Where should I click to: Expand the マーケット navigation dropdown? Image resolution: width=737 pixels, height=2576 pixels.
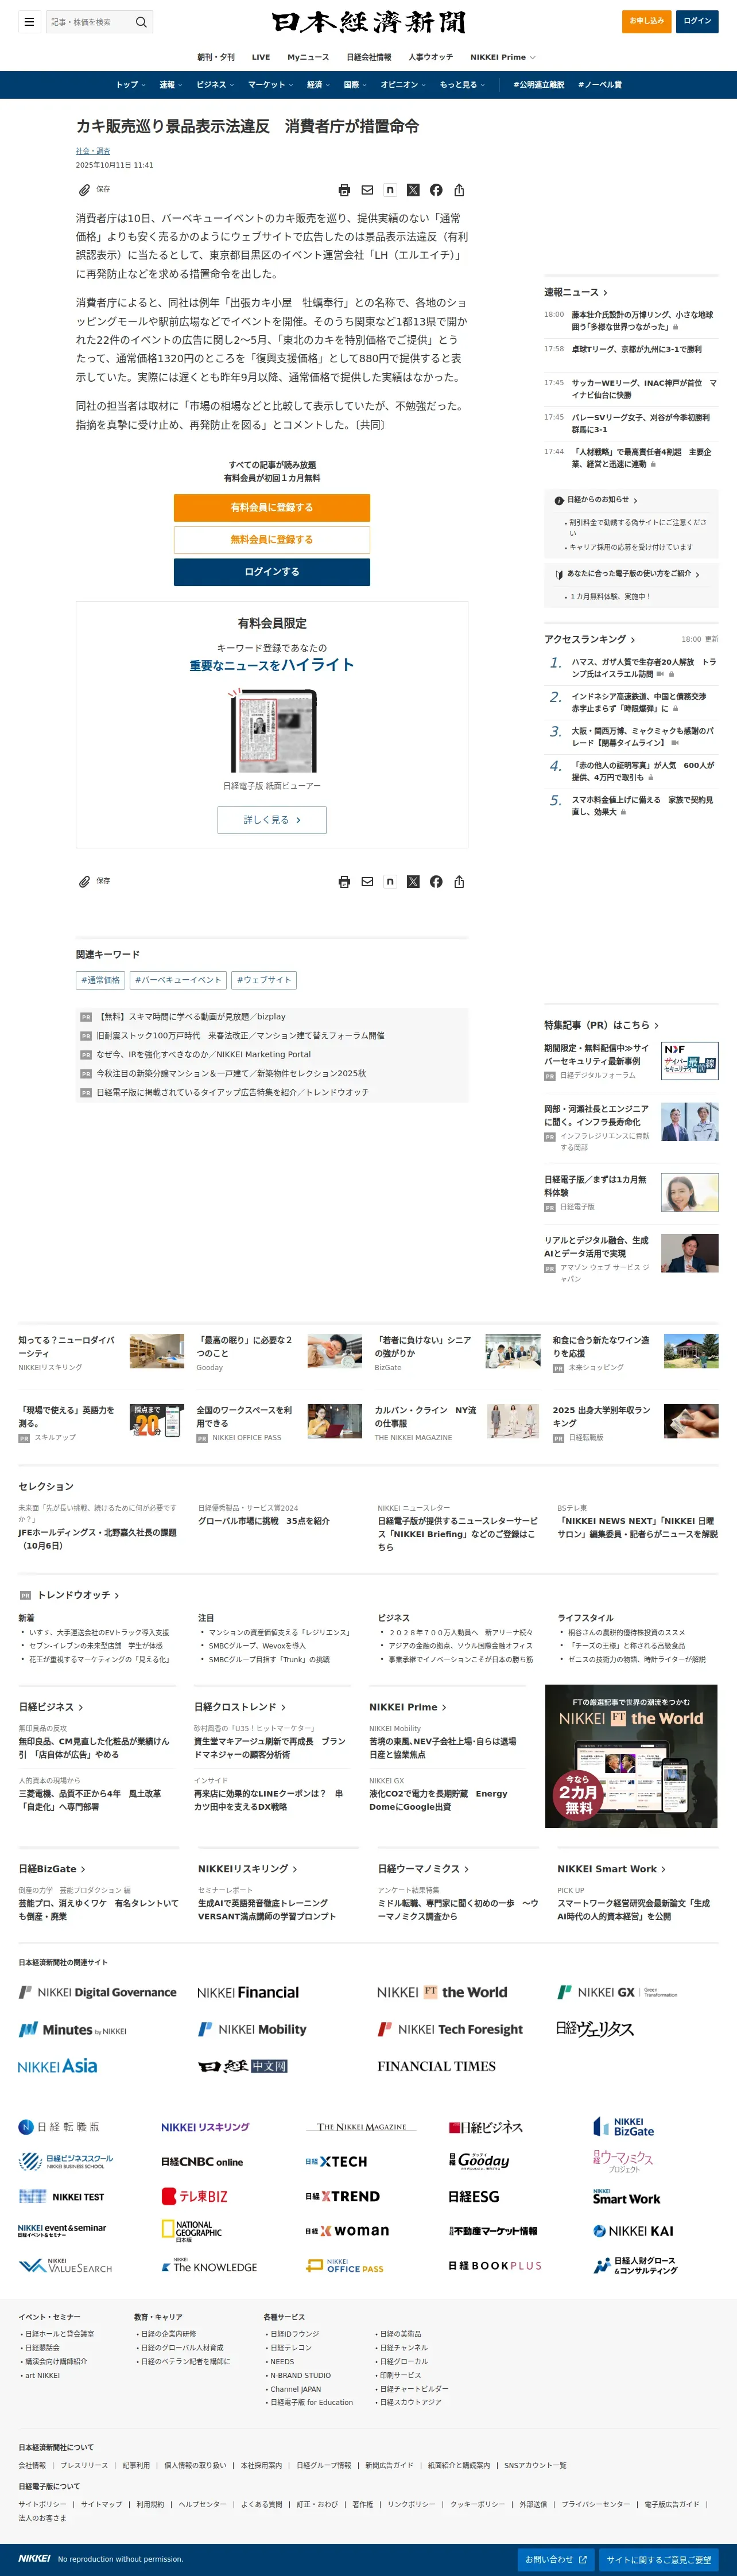pyautogui.click(x=271, y=85)
